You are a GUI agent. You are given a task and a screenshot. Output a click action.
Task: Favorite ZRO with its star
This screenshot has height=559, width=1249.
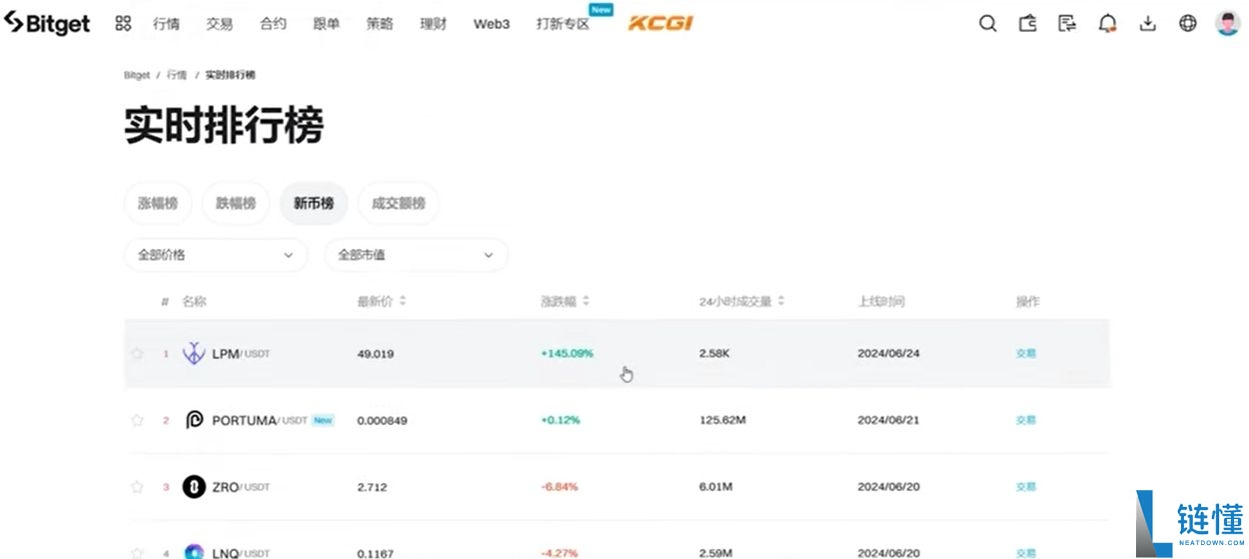coord(137,487)
